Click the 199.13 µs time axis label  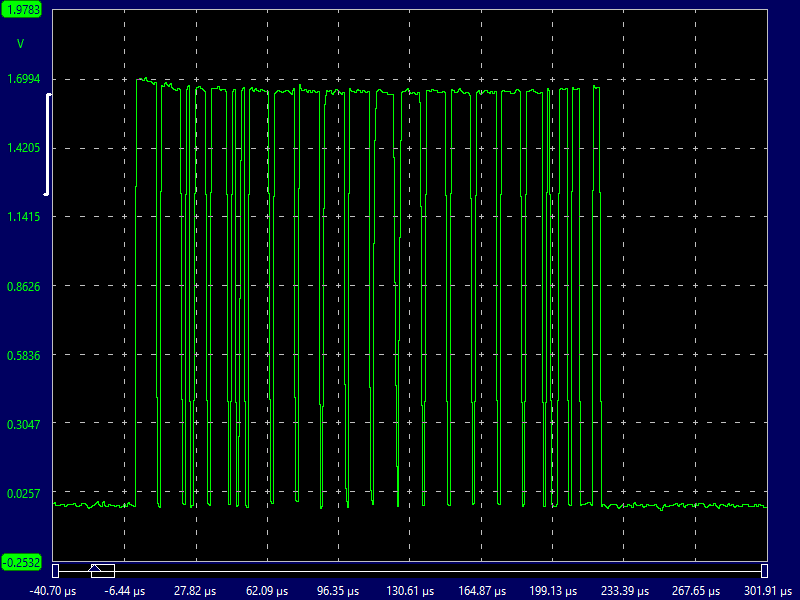tap(553, 591)
